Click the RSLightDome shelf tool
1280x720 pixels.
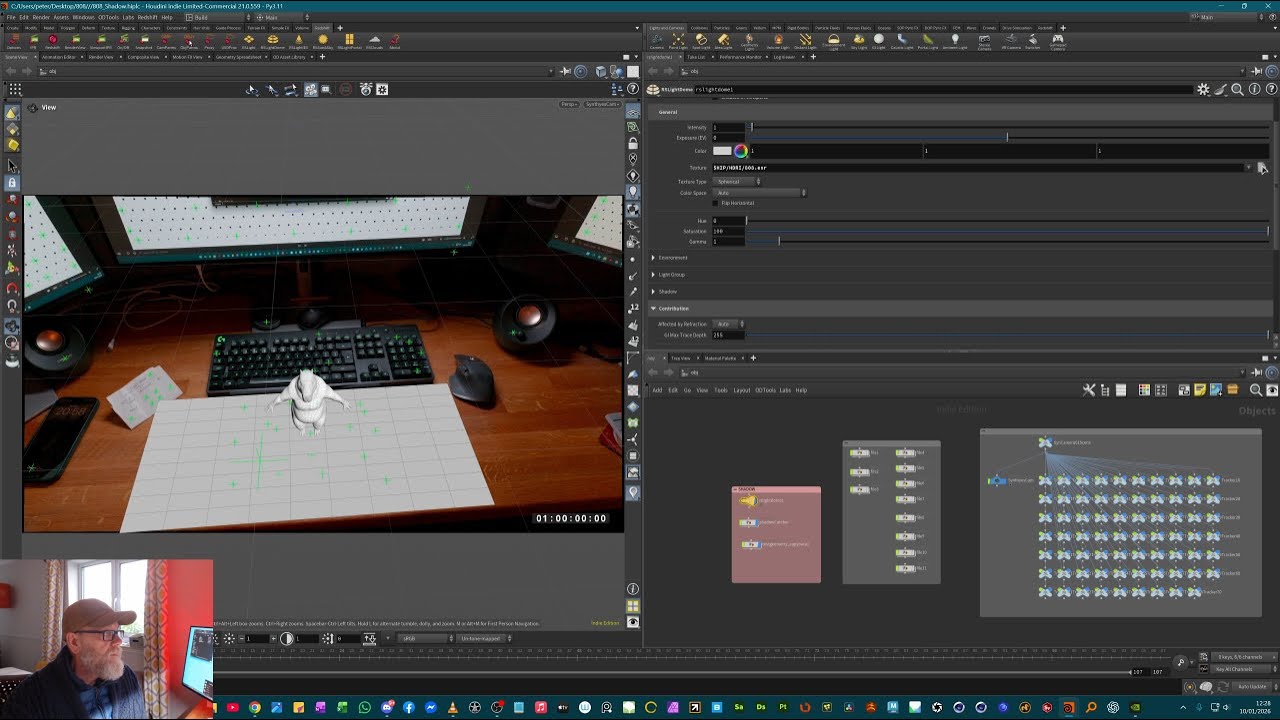coord(272,42)
